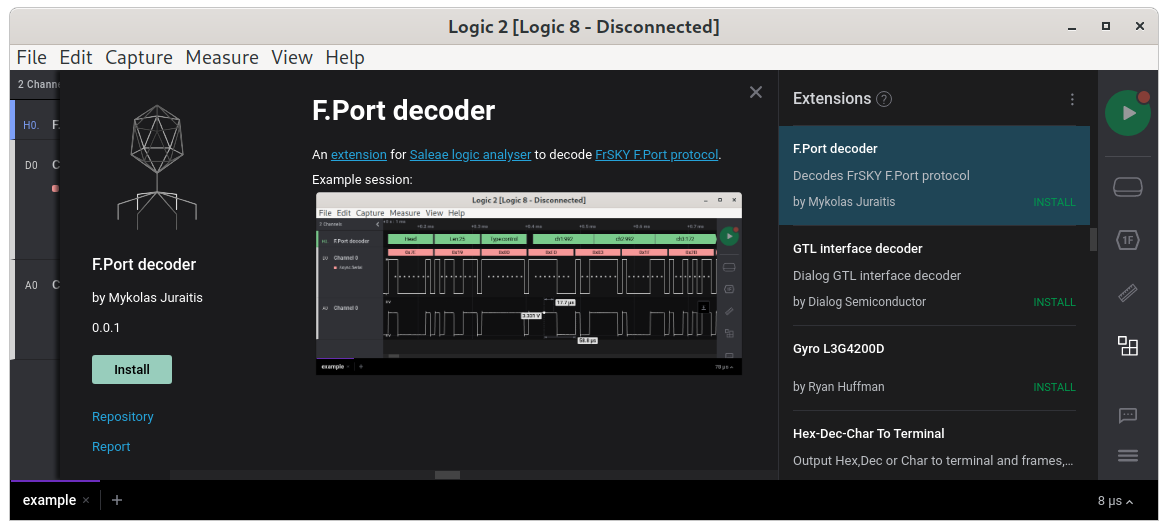Install the GTL interface decoder

[x=1054, y=302]
